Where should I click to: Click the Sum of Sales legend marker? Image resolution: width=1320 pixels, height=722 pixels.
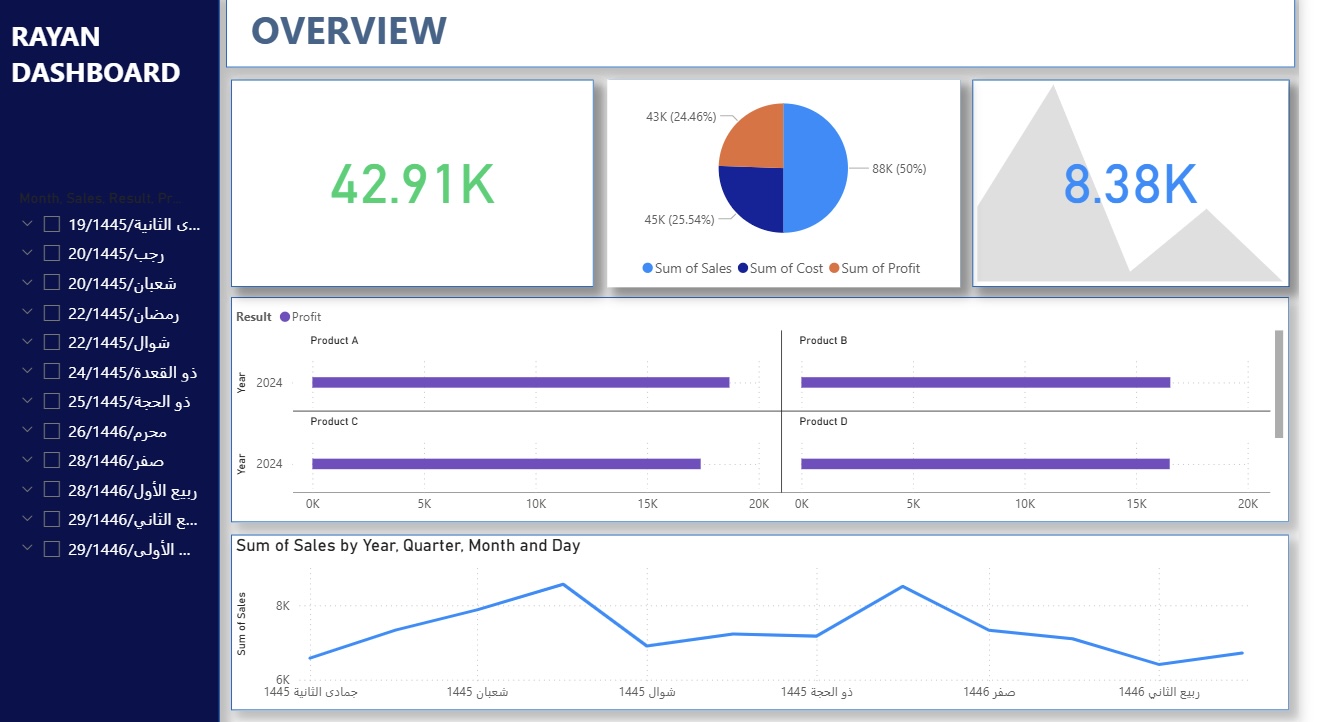(647, 268)
